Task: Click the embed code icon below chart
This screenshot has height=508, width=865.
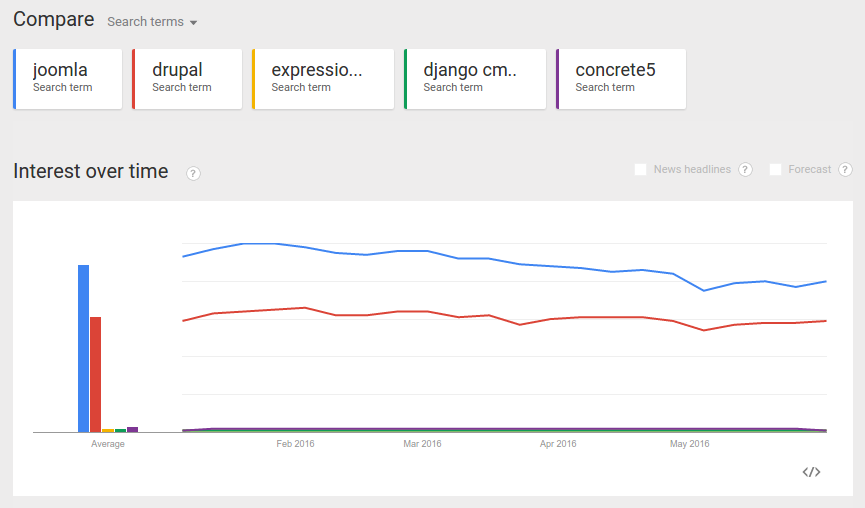Action: click(811, 472)
